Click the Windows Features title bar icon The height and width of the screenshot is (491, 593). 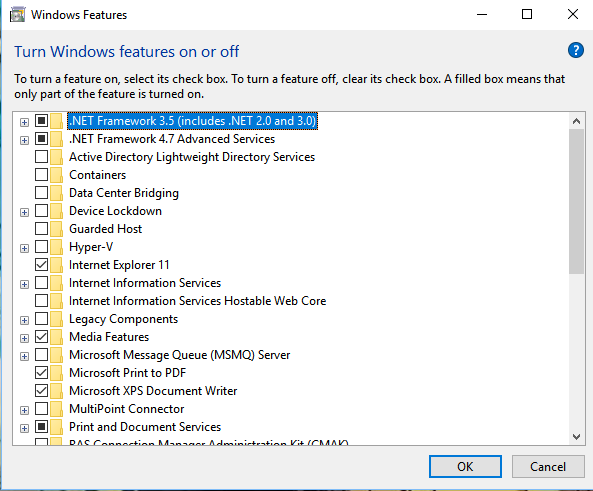[x=17, y=15]
